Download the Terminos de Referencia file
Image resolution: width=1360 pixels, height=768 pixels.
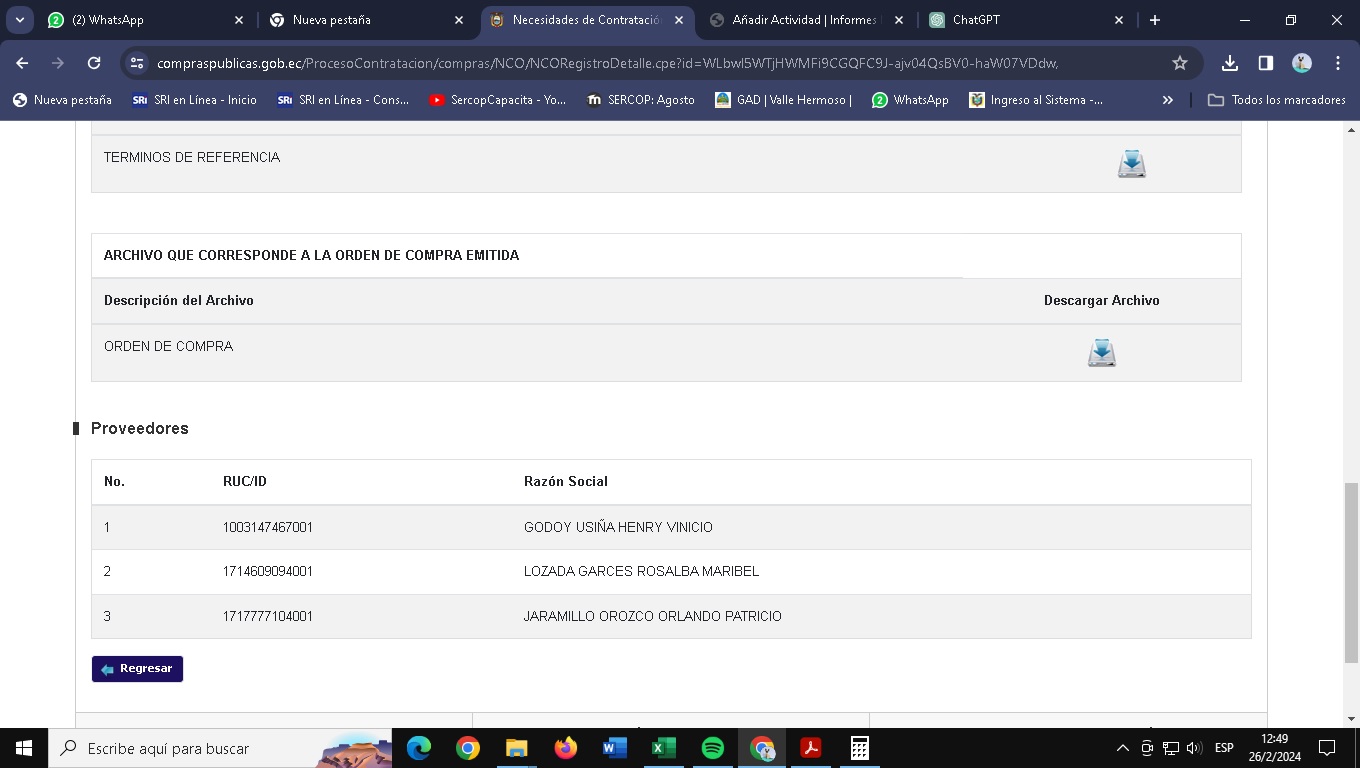[x=1131, y=164]
